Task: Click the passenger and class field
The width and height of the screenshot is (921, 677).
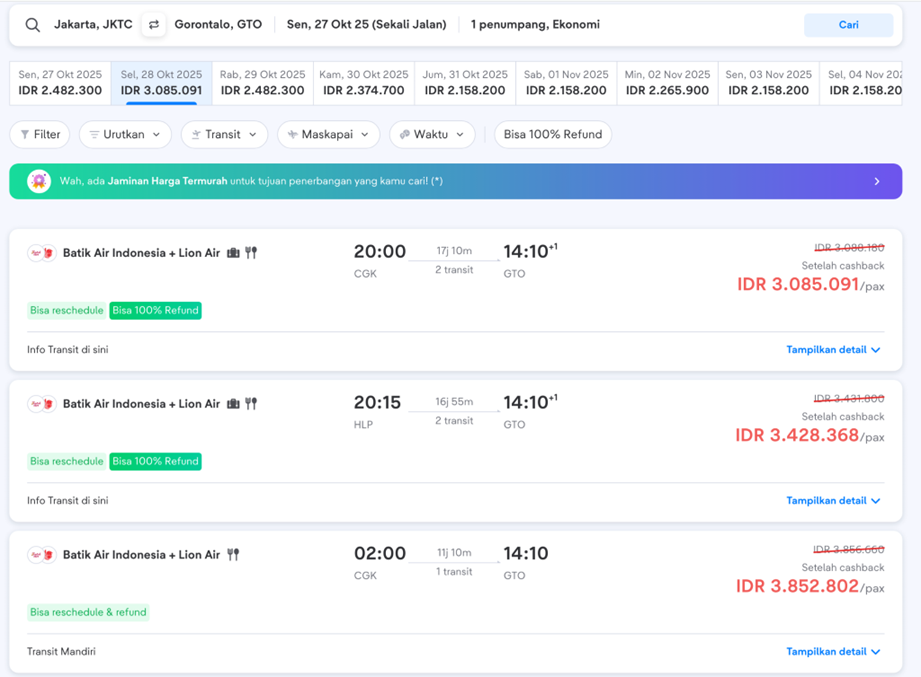Action: pos(535,25)
